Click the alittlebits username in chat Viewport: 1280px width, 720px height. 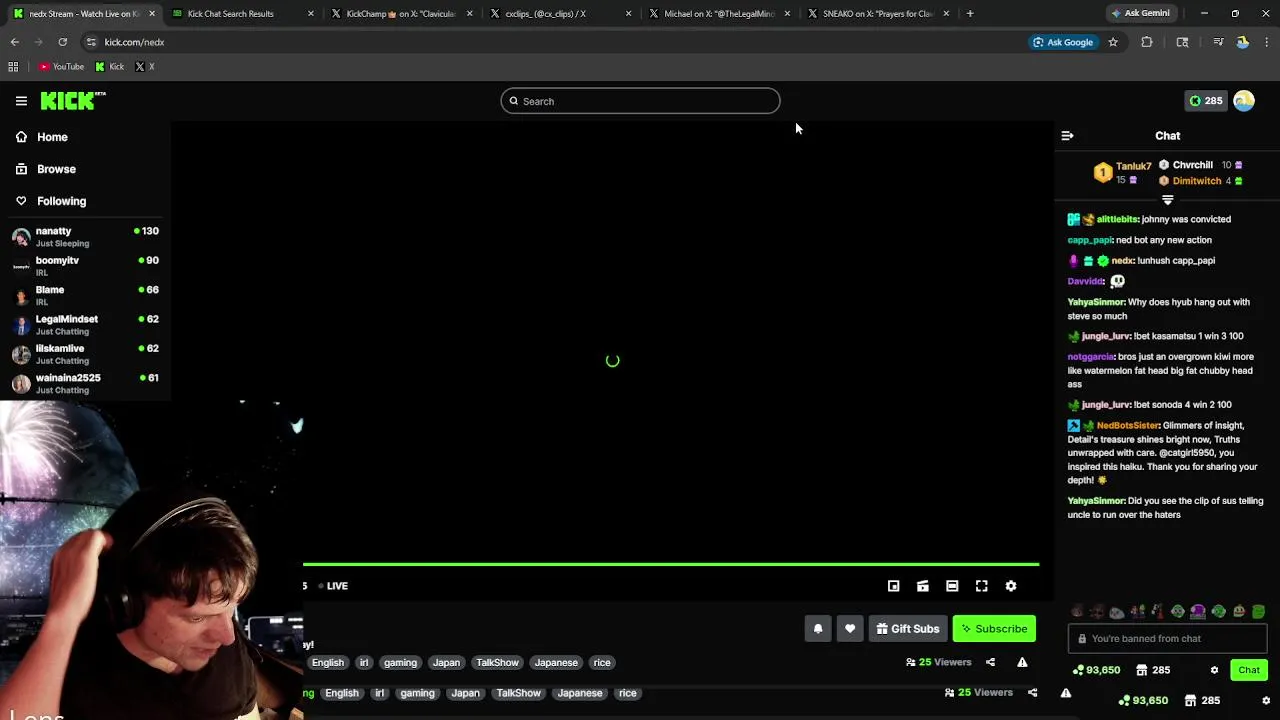[x=1117, y=219]
